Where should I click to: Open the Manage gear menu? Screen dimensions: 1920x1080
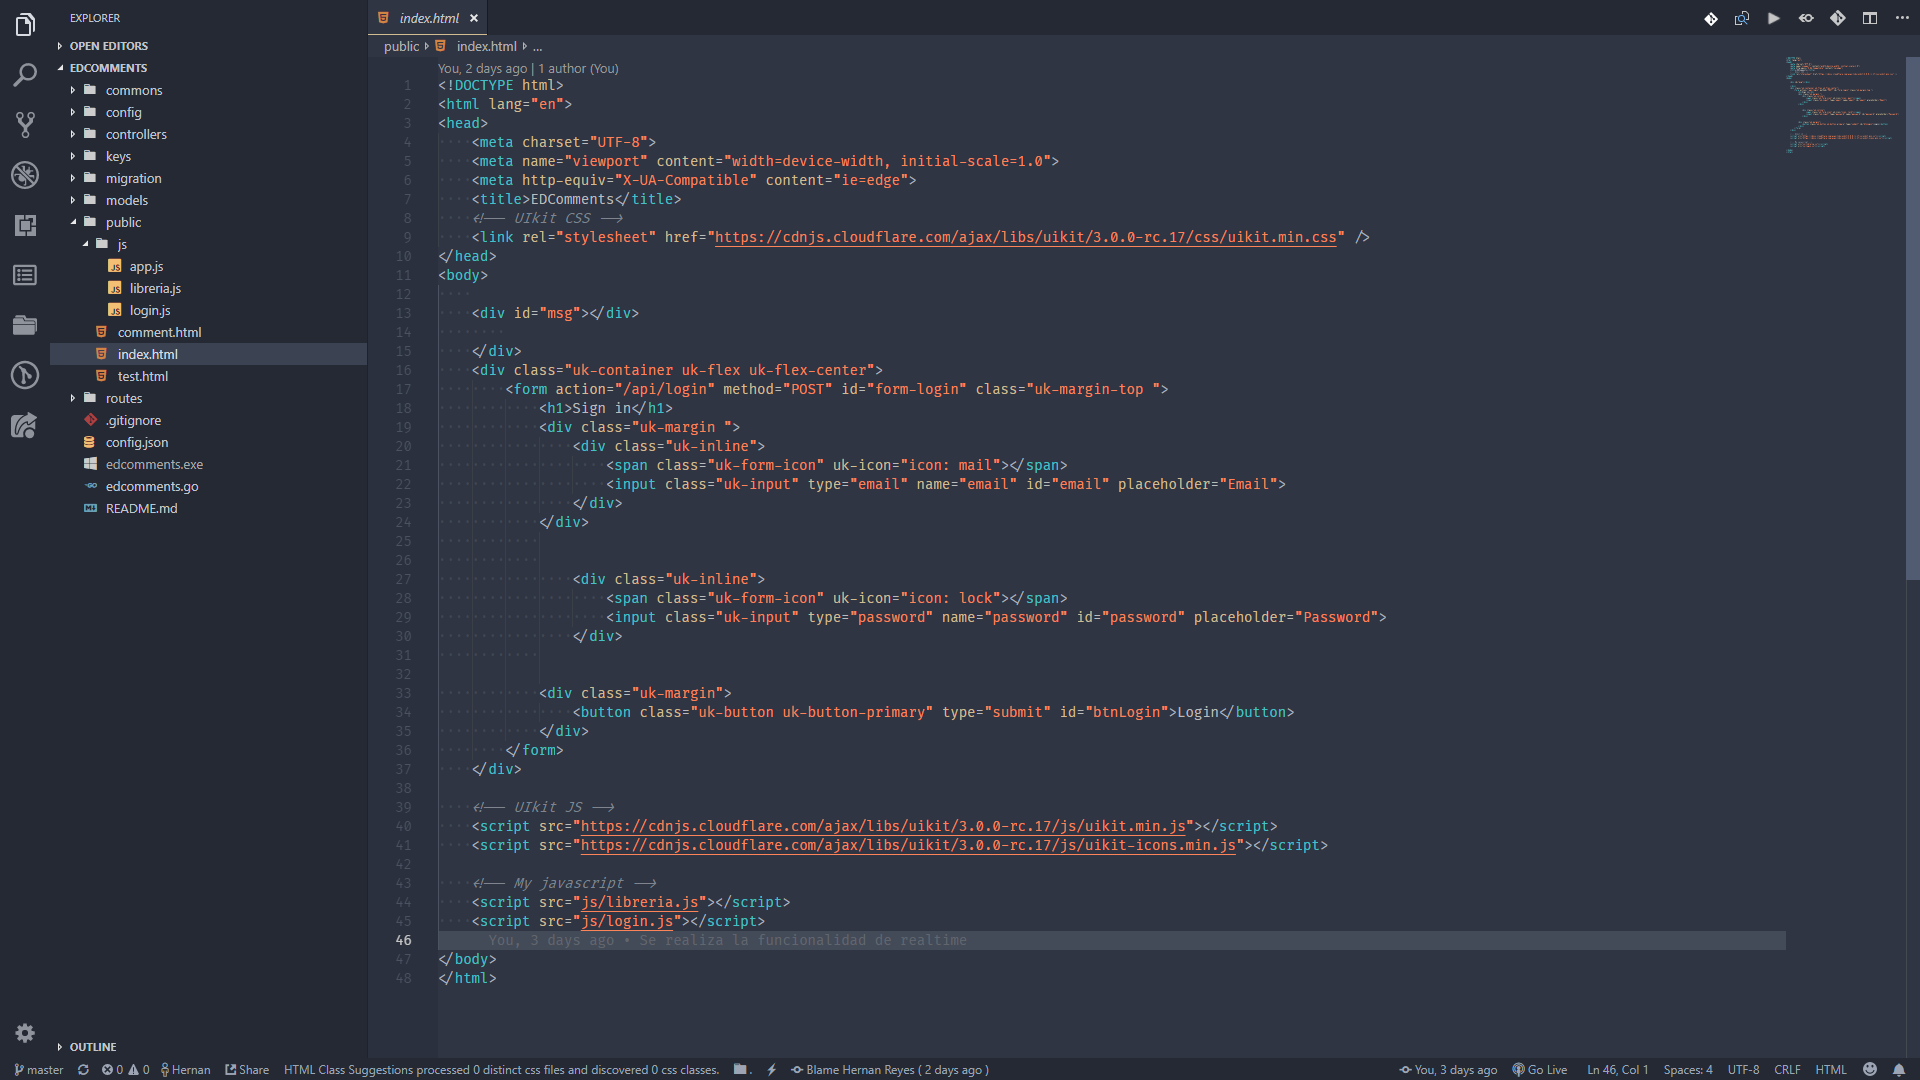(25, 1033)
